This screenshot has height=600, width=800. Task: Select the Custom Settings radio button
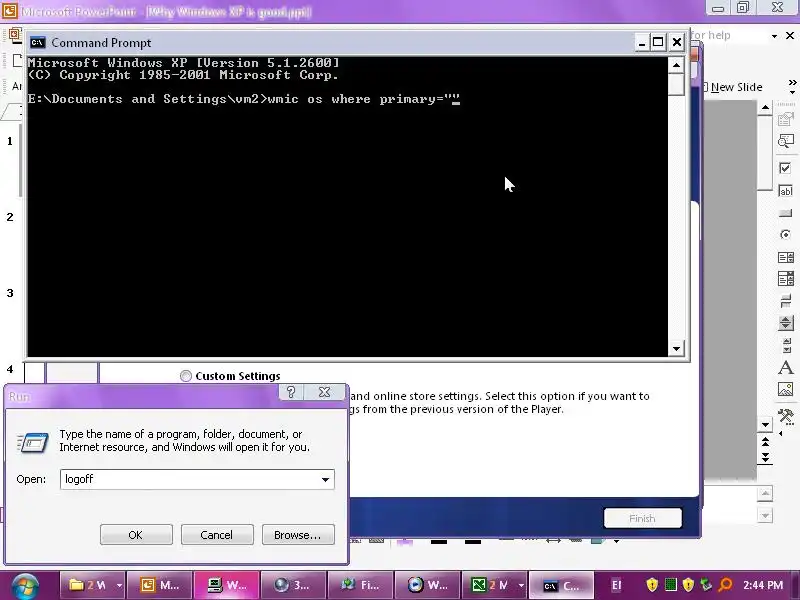tap(186, 376)
